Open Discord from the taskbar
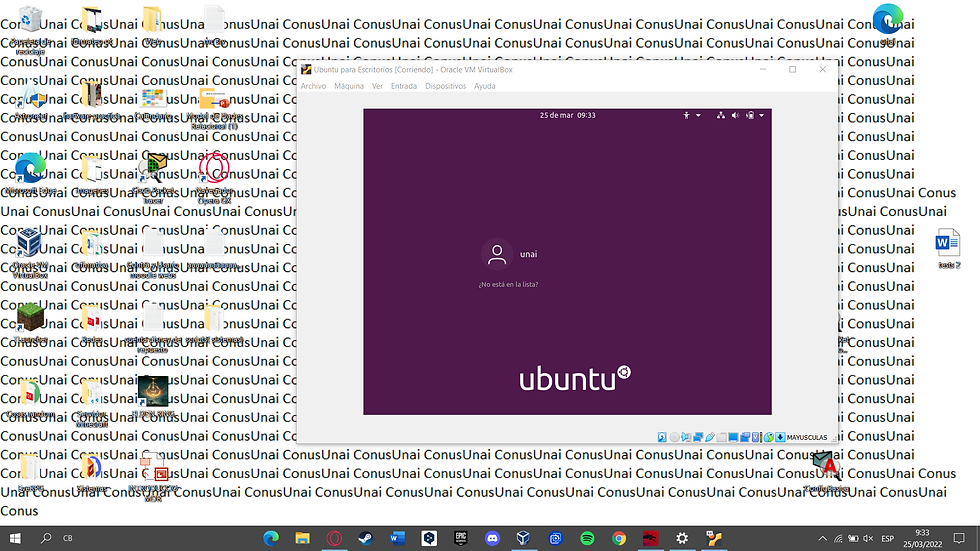 tap(492, 538)
